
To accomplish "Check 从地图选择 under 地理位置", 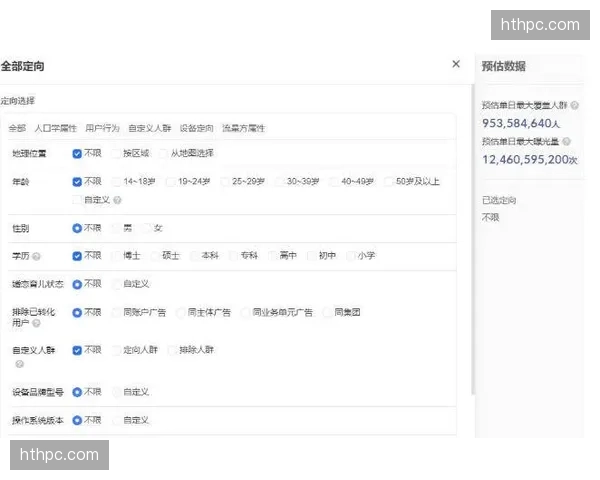I will click(x=164, y=153).
